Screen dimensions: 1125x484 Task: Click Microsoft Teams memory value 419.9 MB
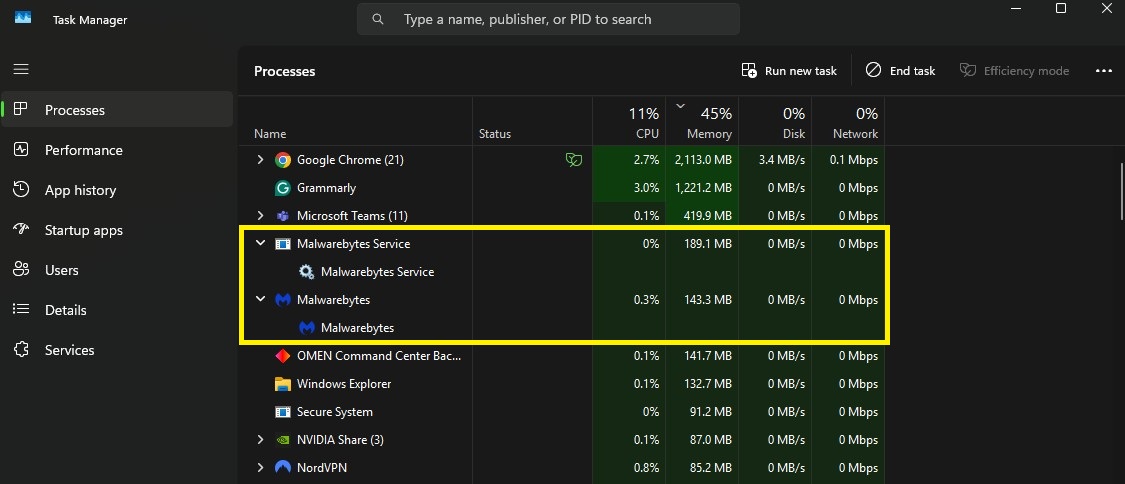(x=708, y=216)
